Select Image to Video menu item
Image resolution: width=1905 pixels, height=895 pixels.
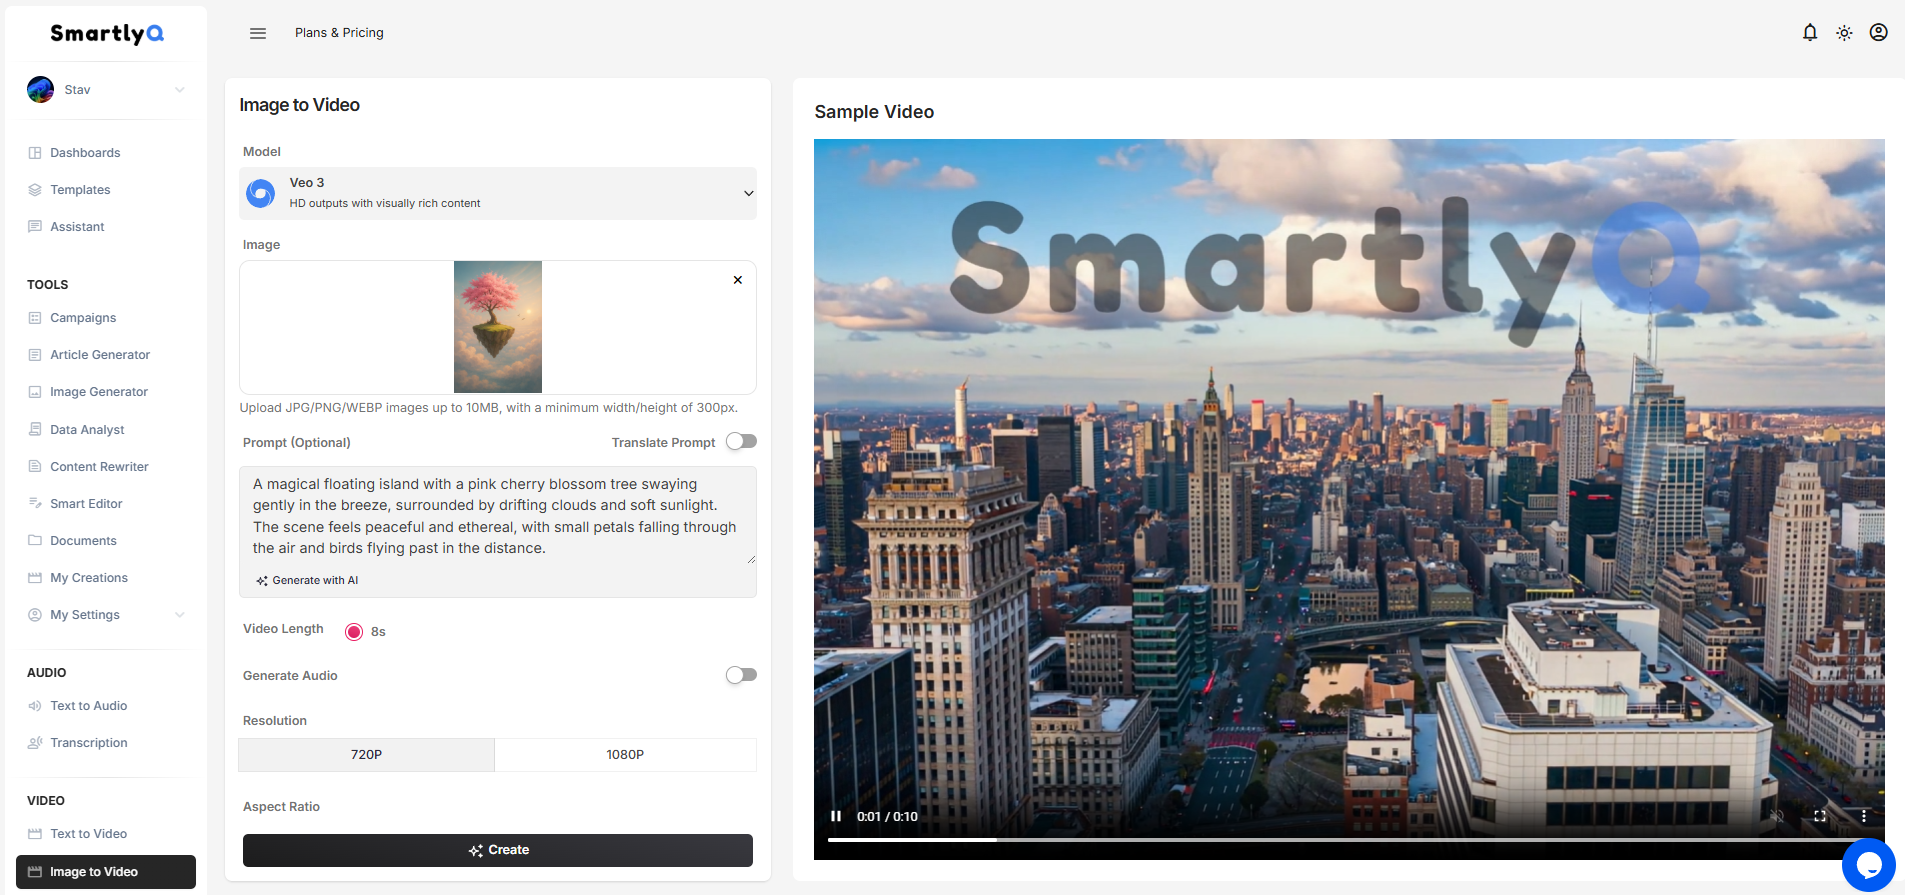click(x=106, y=872)
